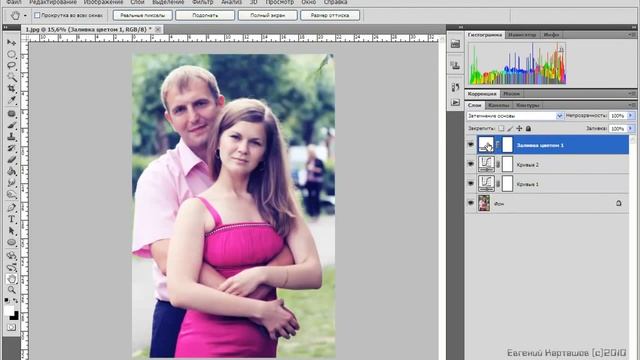Open the Заливка fill slider arrow
Viewport: 640px width, 360px height.
pos(631,129)
